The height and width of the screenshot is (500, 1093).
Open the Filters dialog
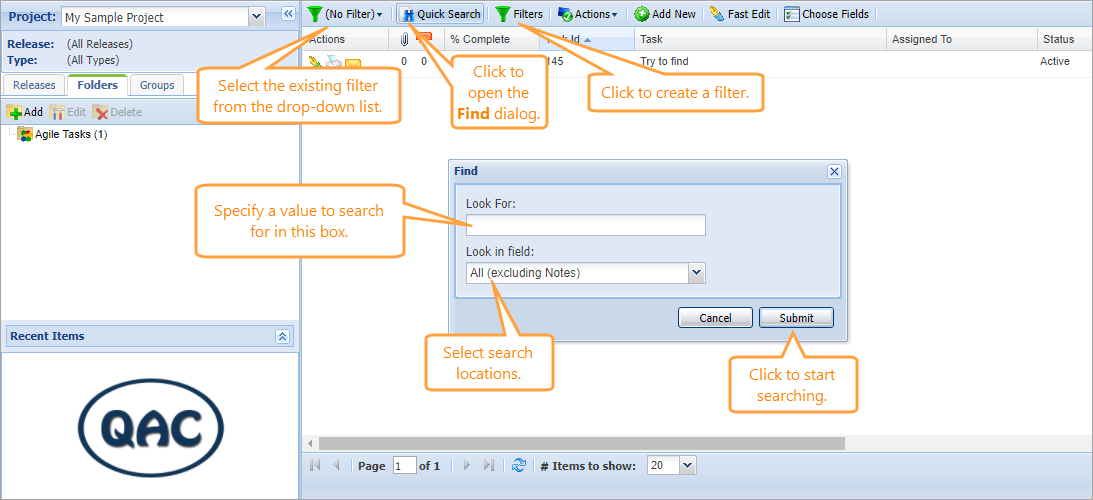point(519,14)
